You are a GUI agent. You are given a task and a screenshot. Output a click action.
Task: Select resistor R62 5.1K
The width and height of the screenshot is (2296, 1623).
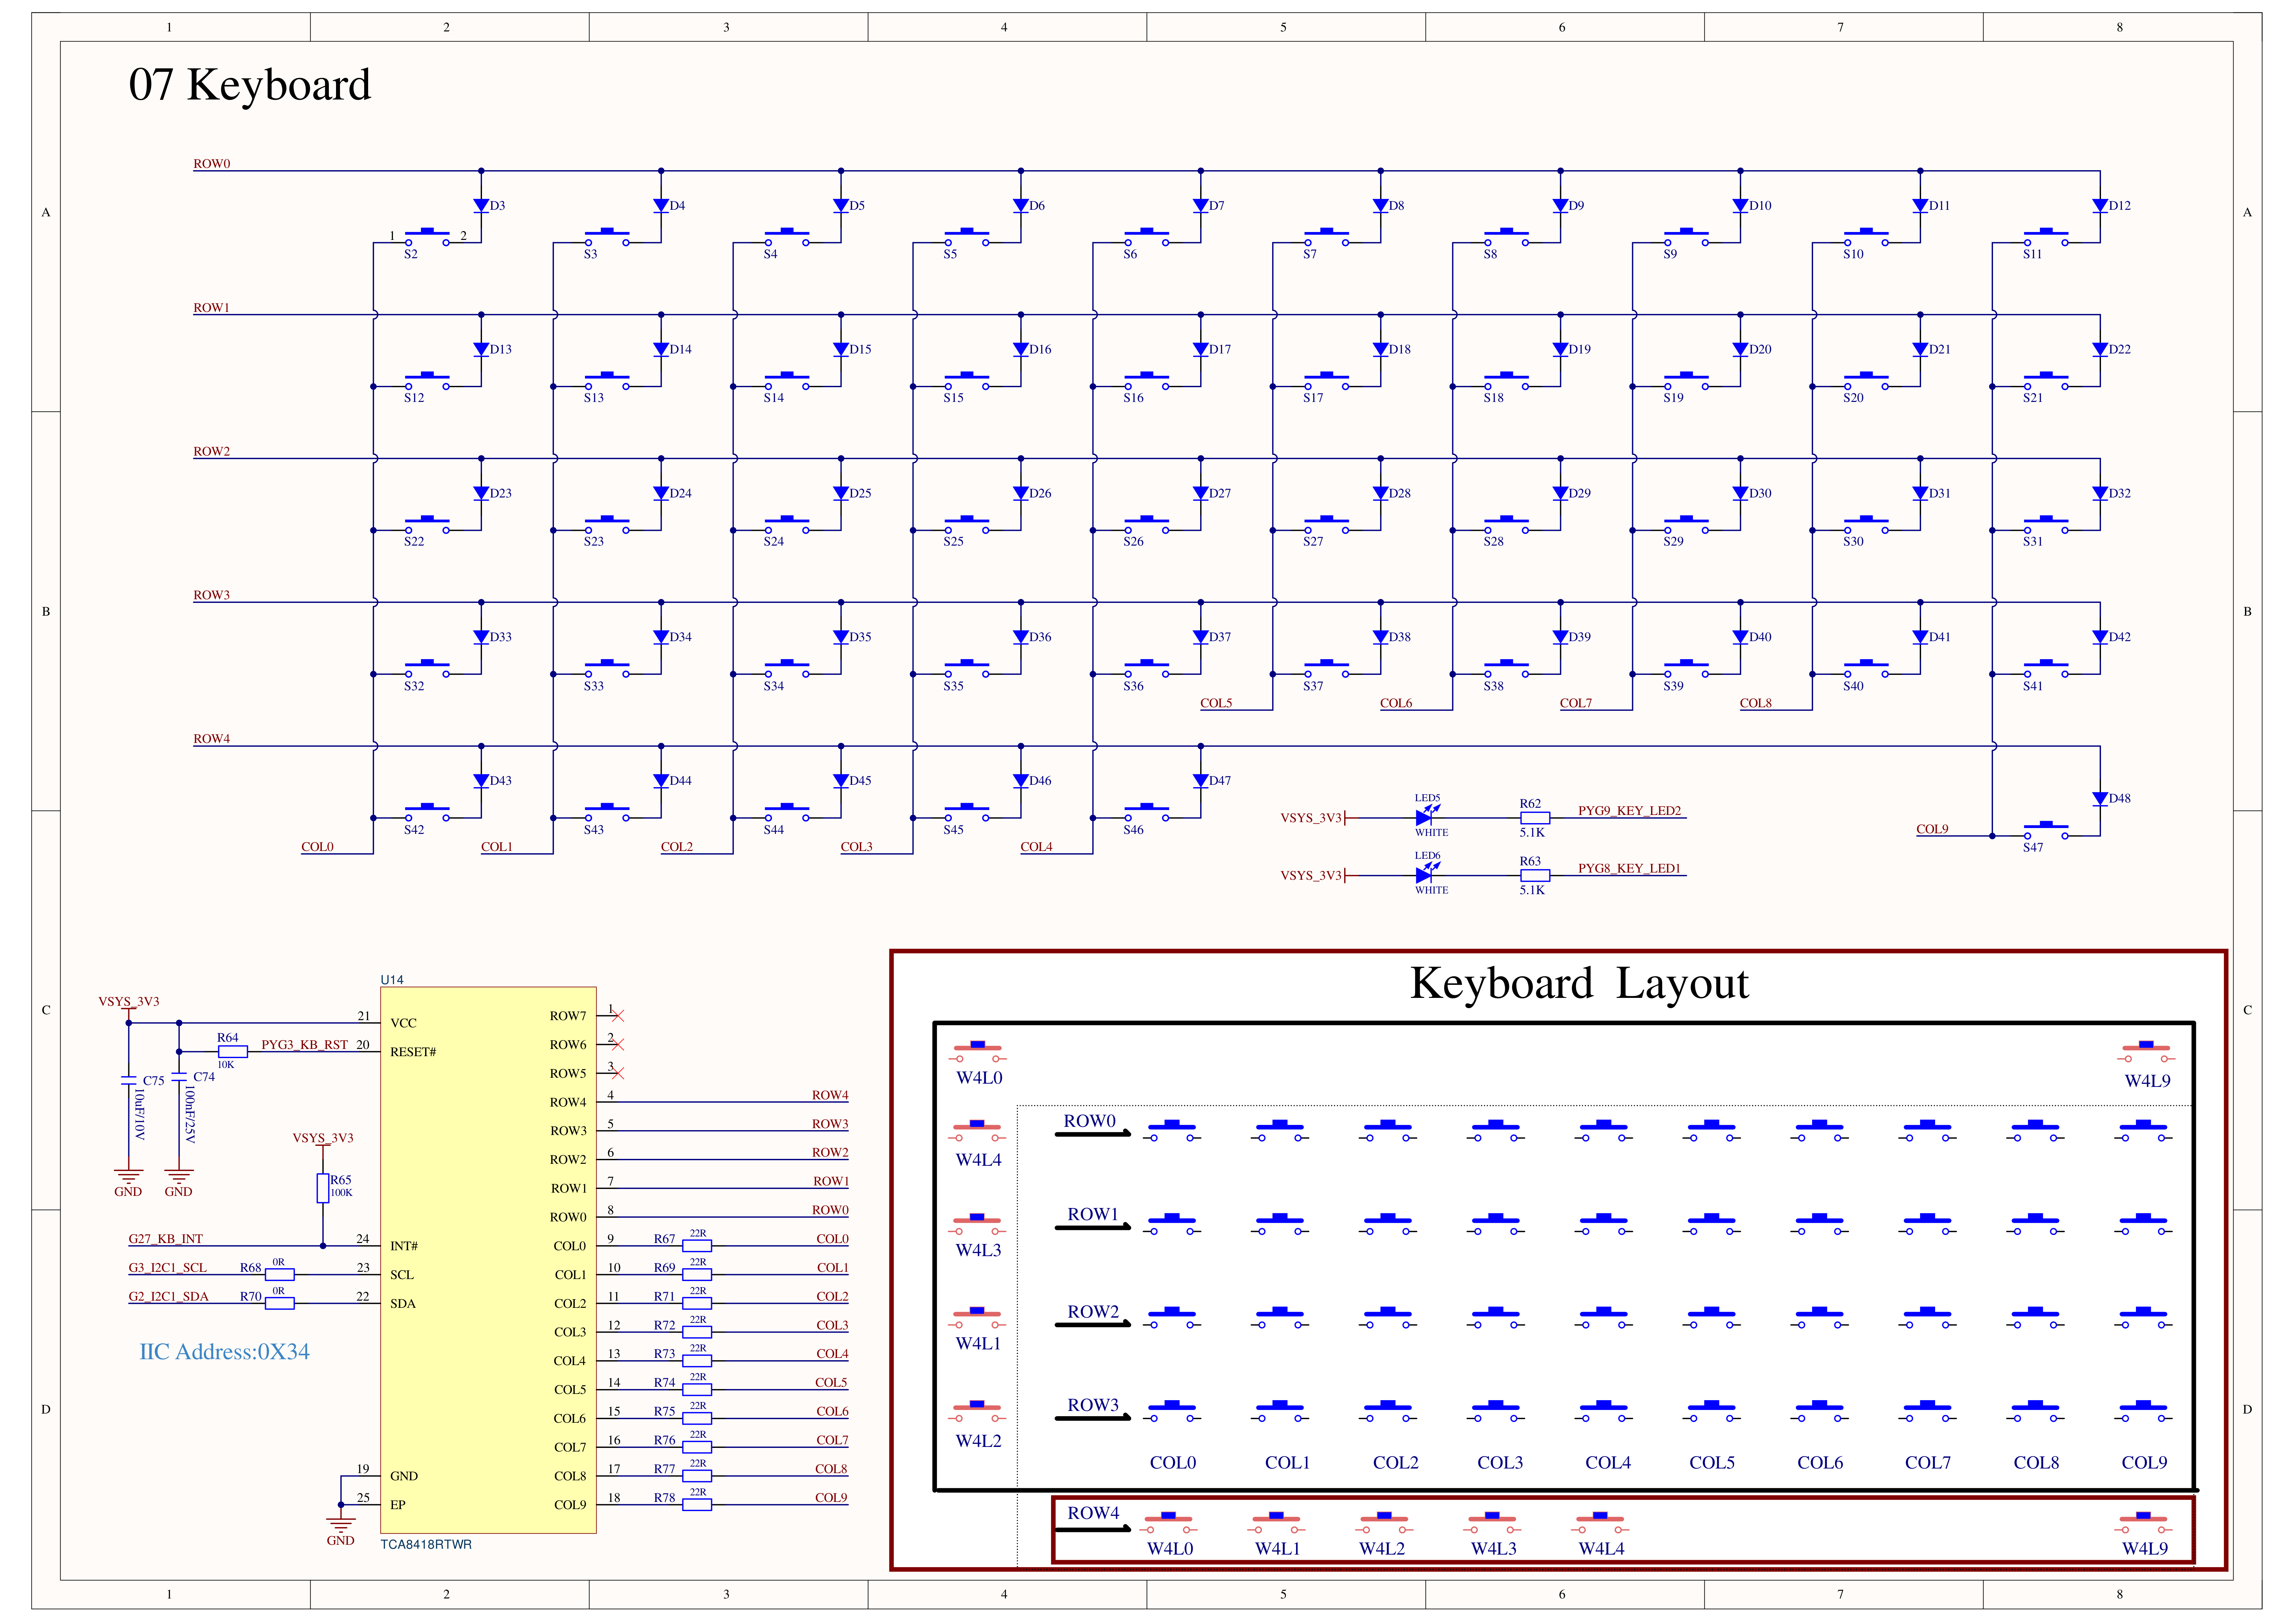tap(1535, 818)
